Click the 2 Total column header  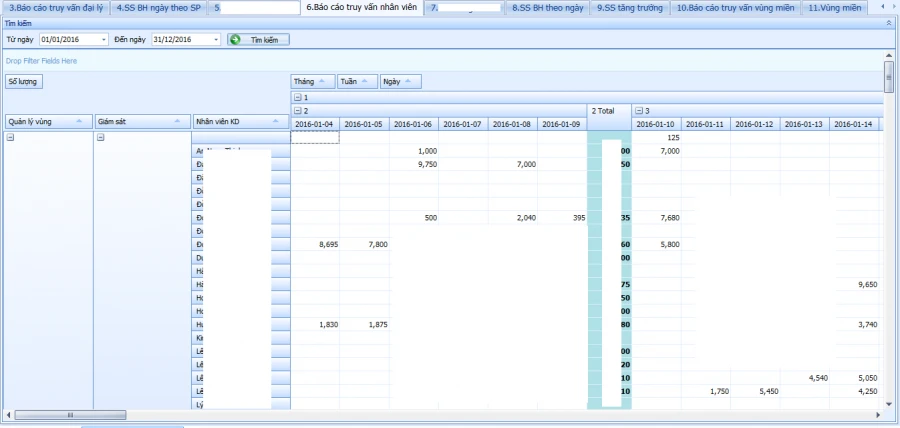(x=609, y=117)
